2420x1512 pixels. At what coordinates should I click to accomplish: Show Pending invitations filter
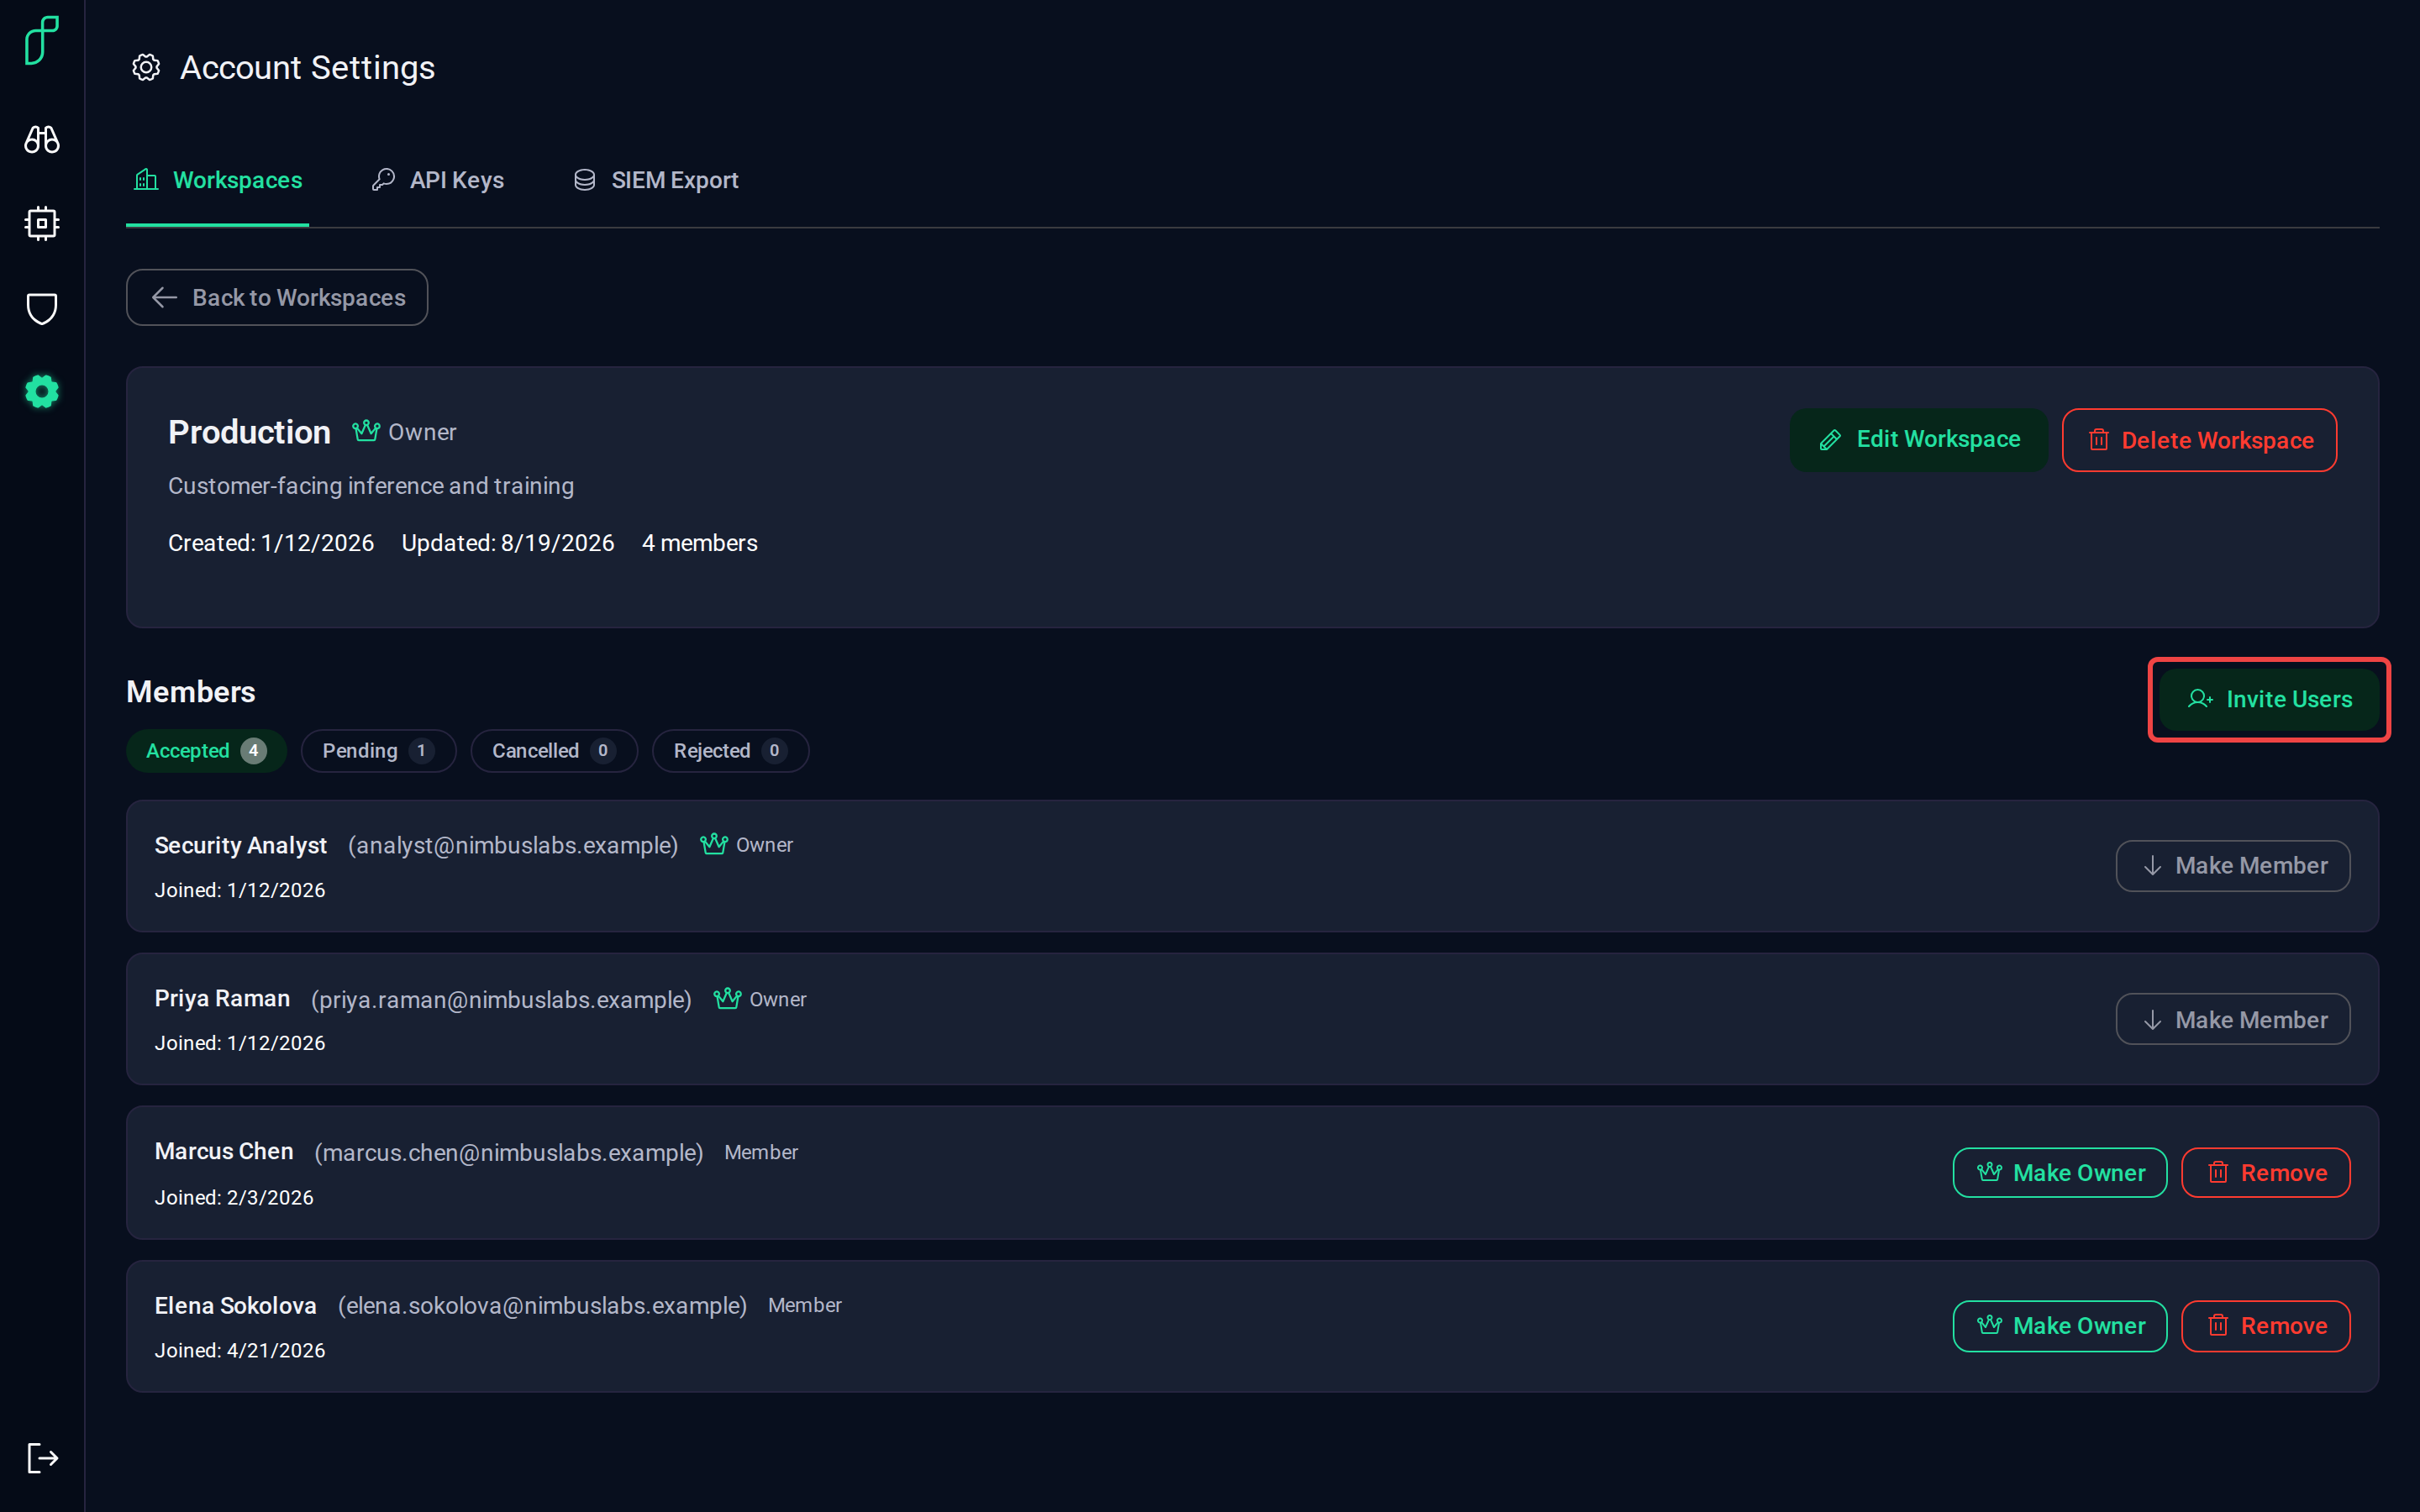(378, 751)
